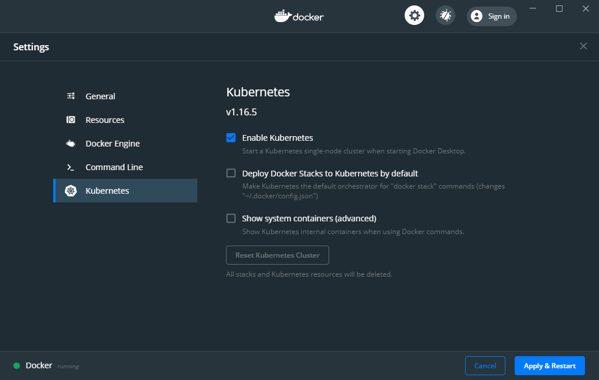Click the Resources icon in sidebar
The image size is (599, 380).
pos(71,120)
